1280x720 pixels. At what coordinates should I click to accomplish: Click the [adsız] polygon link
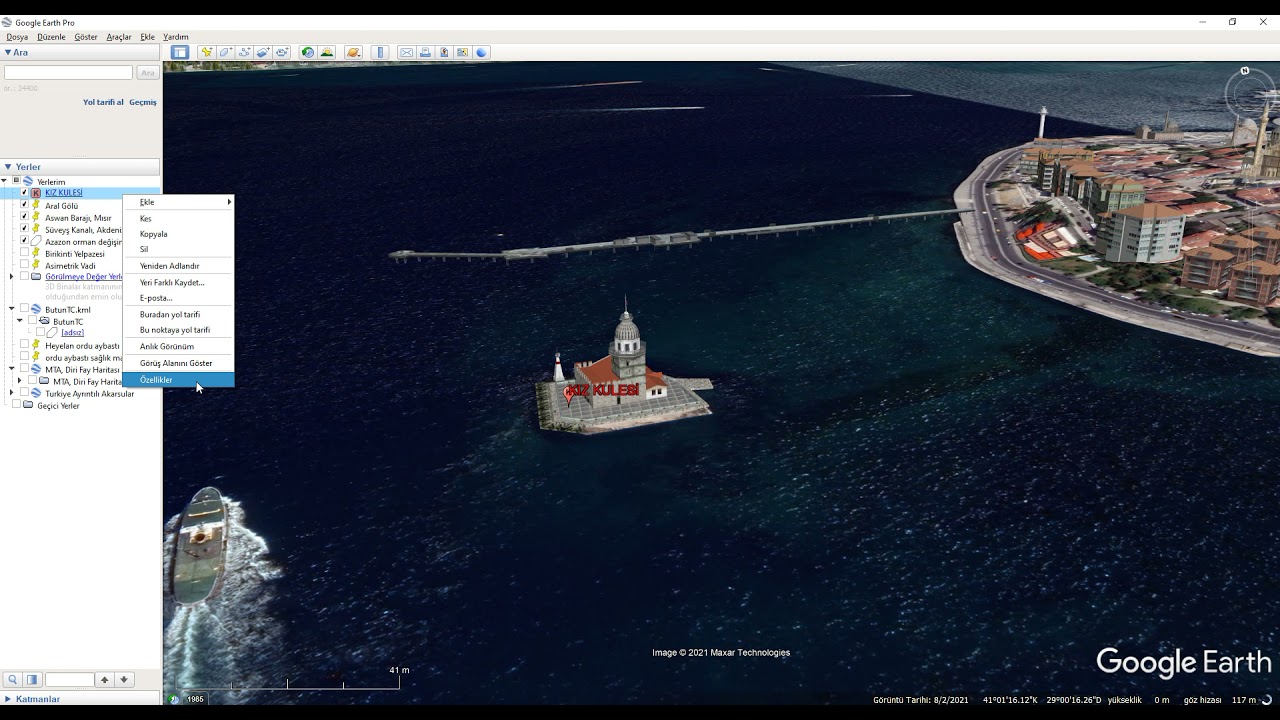[72, 333]
